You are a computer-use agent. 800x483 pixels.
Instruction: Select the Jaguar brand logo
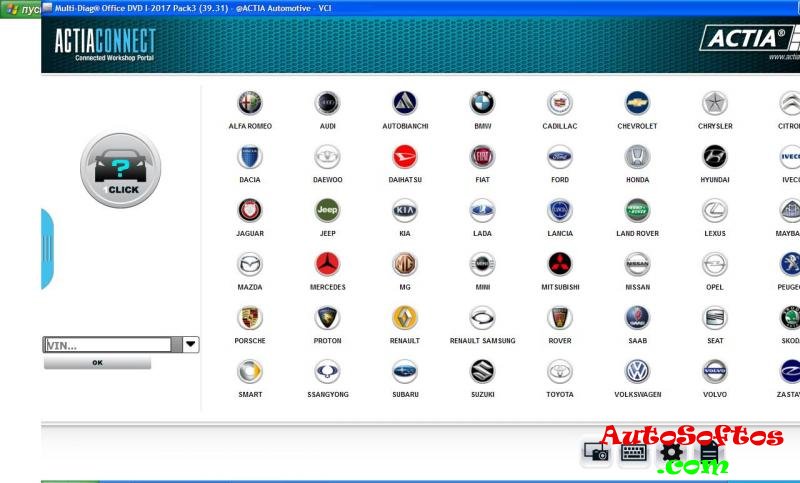(x=249, y=211)
